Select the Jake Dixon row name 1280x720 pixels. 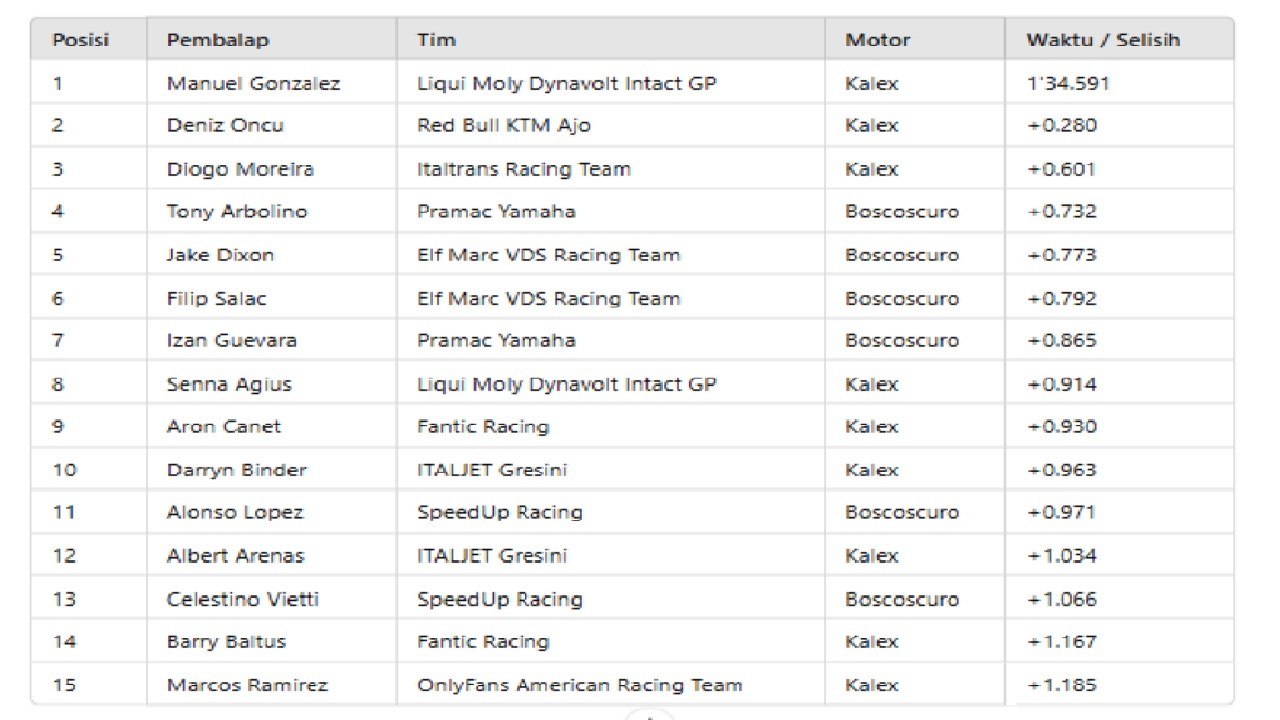[x=220, y=255]
